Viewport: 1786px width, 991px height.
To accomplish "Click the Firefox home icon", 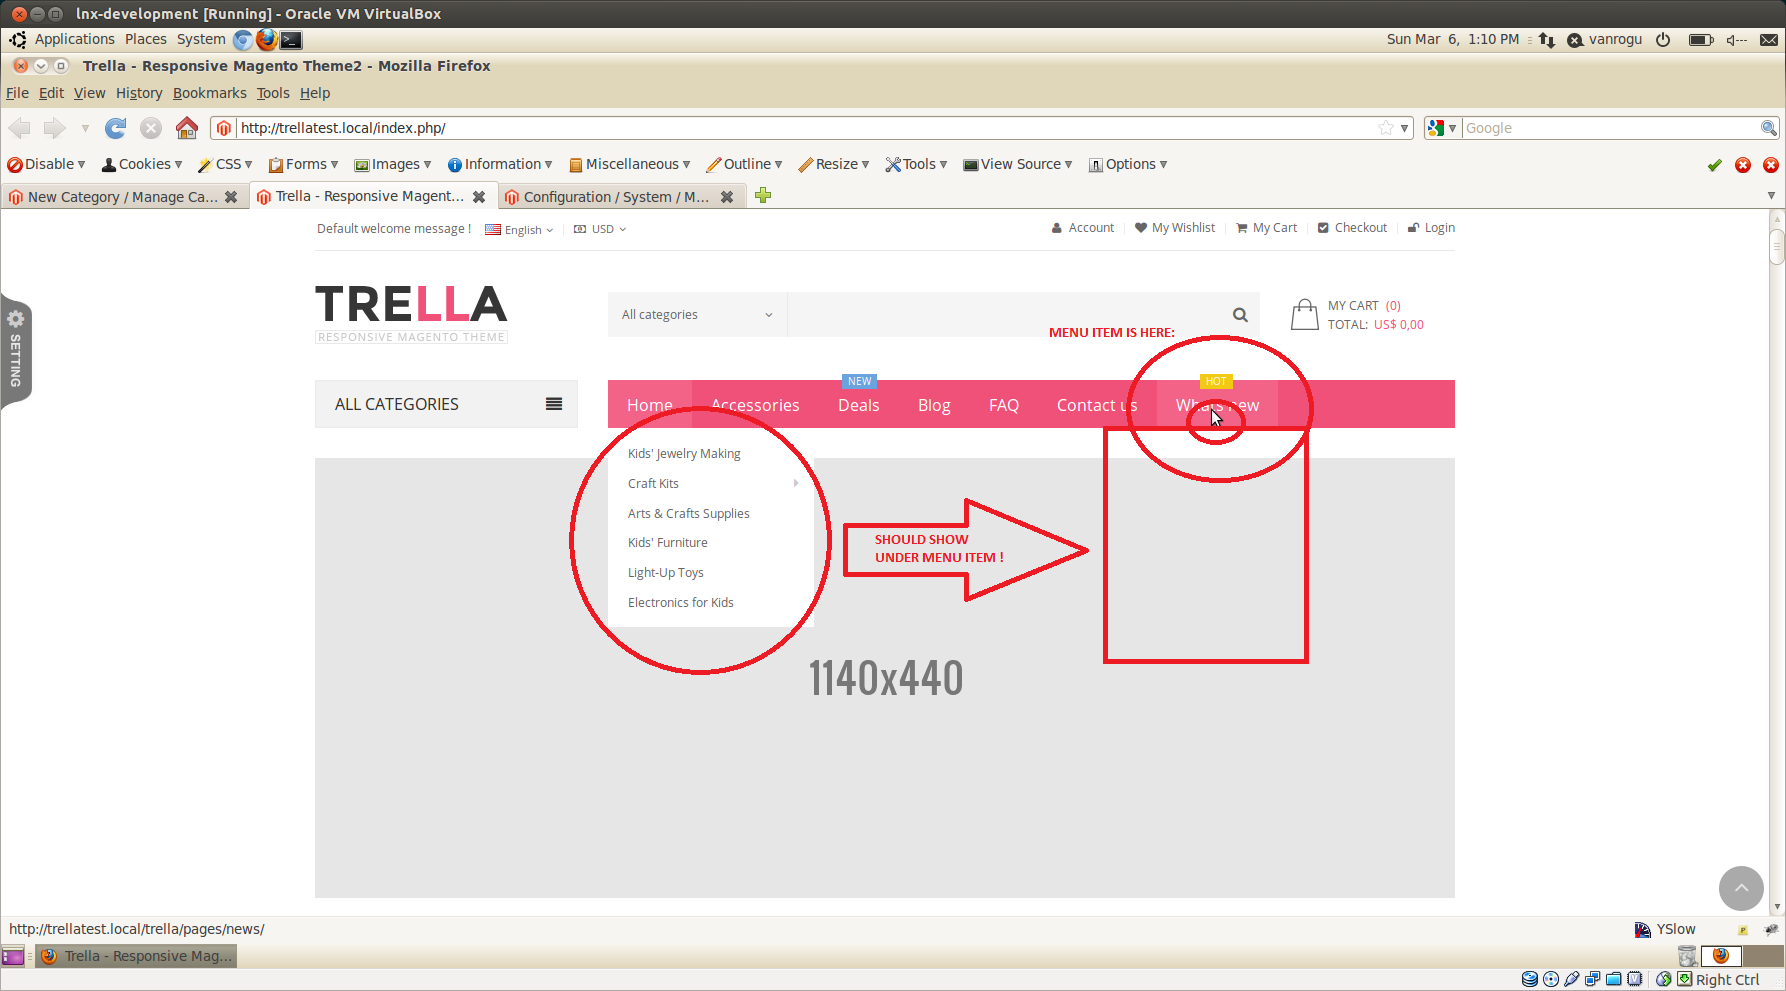I will coord(186,128).
